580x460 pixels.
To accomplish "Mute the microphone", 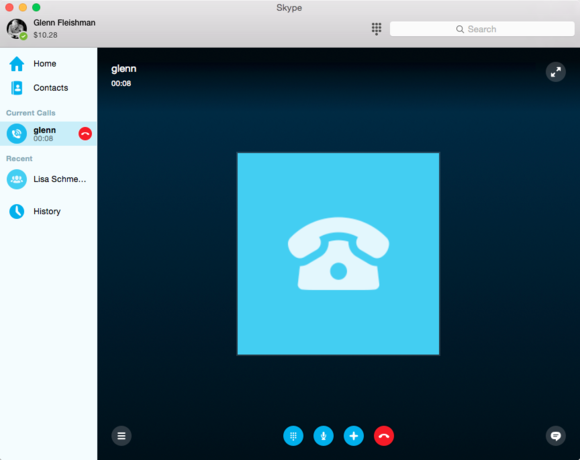I will pyautogui.click(x=323, y=436).
